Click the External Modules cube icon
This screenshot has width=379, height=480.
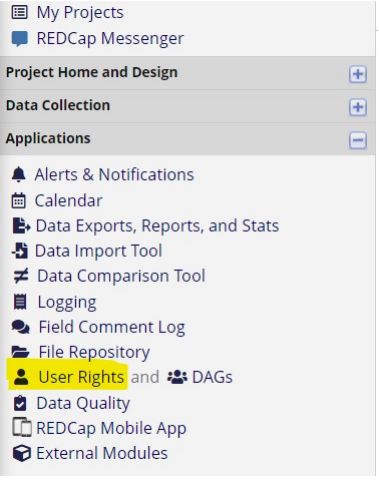coord(22,453)
